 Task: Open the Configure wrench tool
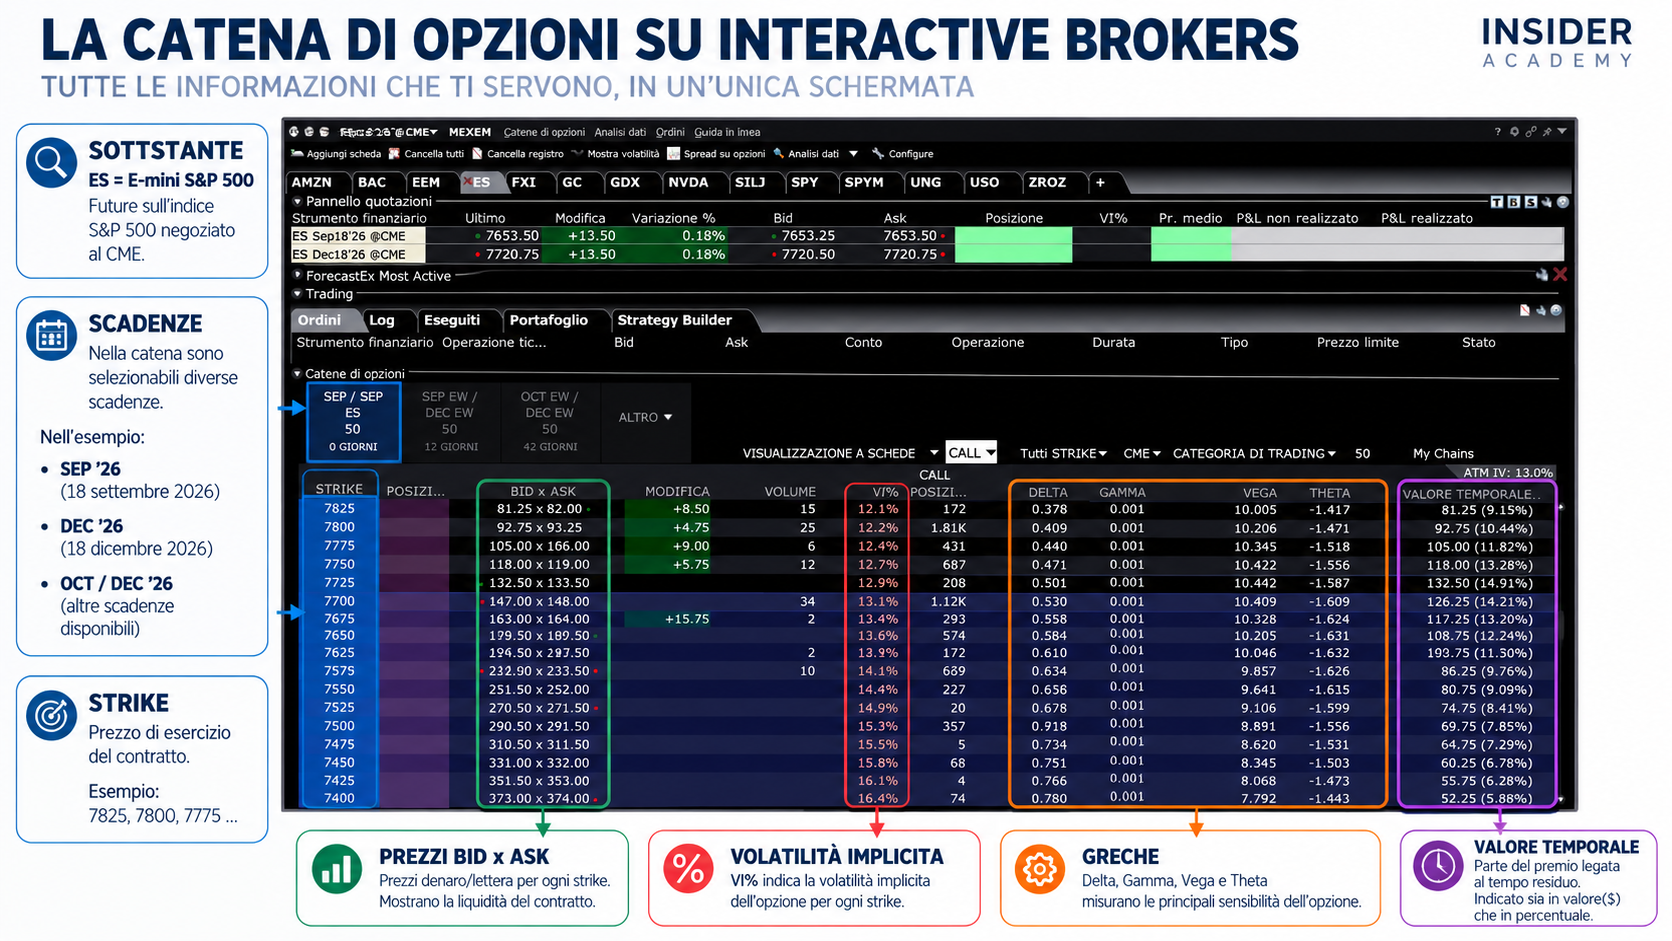click(902, 154)
